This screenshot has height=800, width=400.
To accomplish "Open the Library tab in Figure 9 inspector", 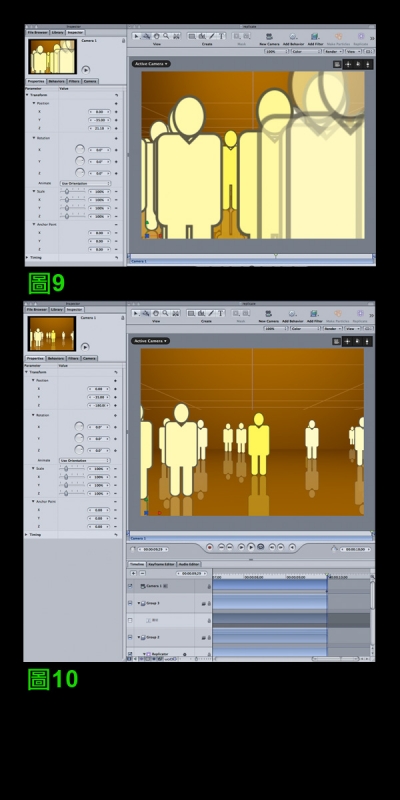I will click(57, 32).
